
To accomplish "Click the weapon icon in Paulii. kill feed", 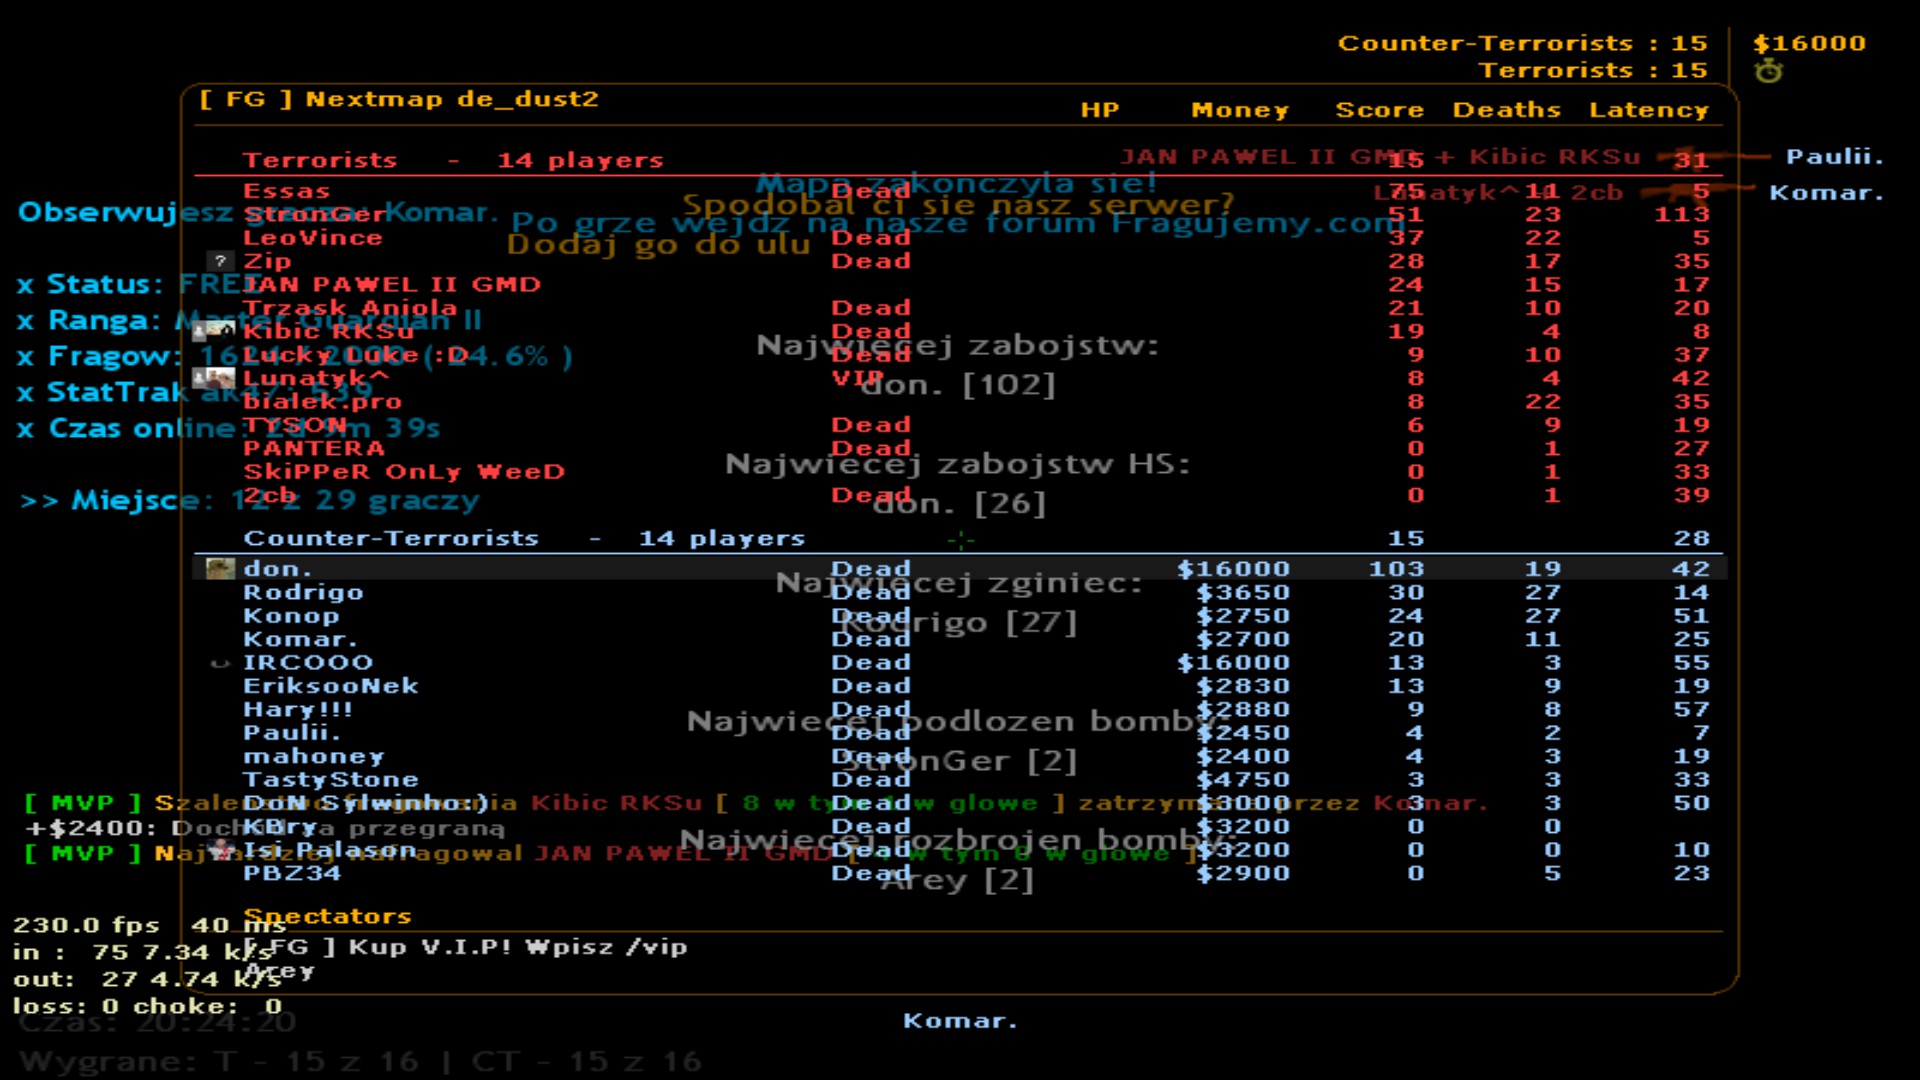I will (1712, 156).
